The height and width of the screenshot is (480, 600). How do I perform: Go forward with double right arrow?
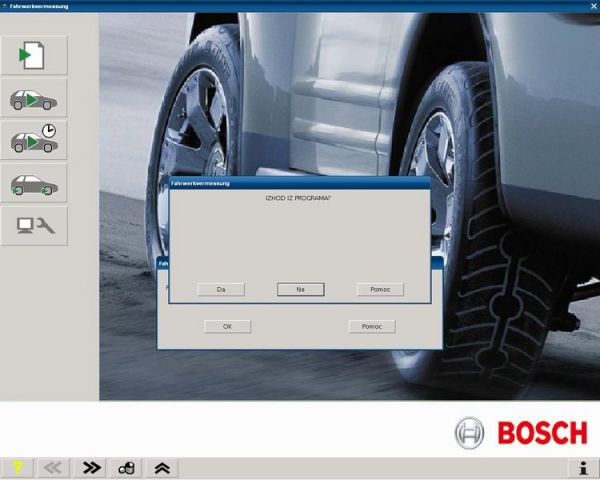tap(91, 468)
